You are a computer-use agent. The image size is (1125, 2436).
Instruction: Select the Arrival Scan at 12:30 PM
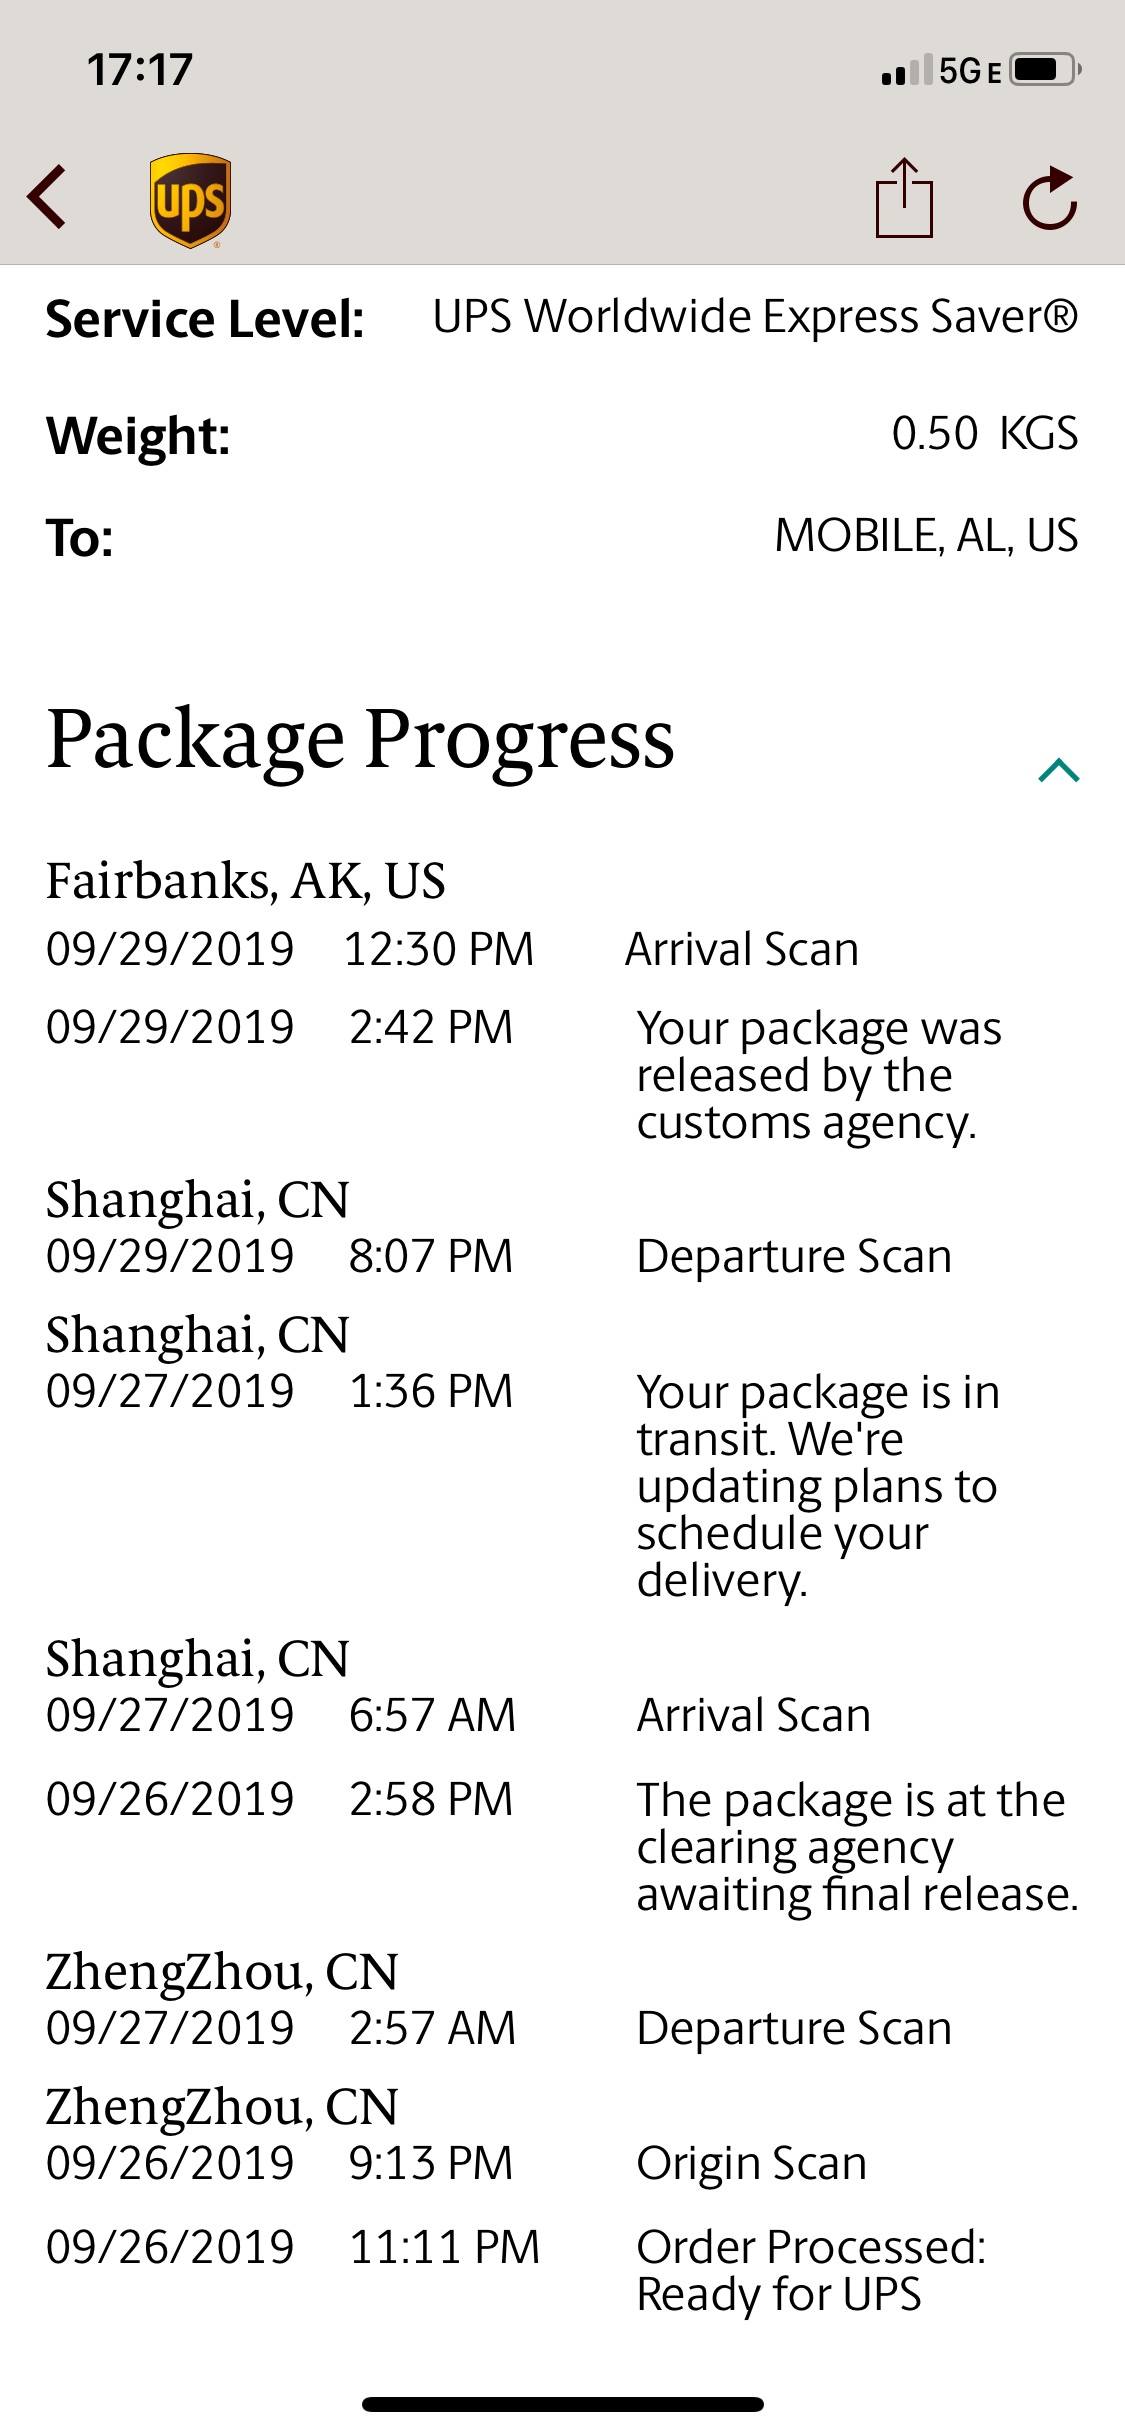tap(562, 949)
